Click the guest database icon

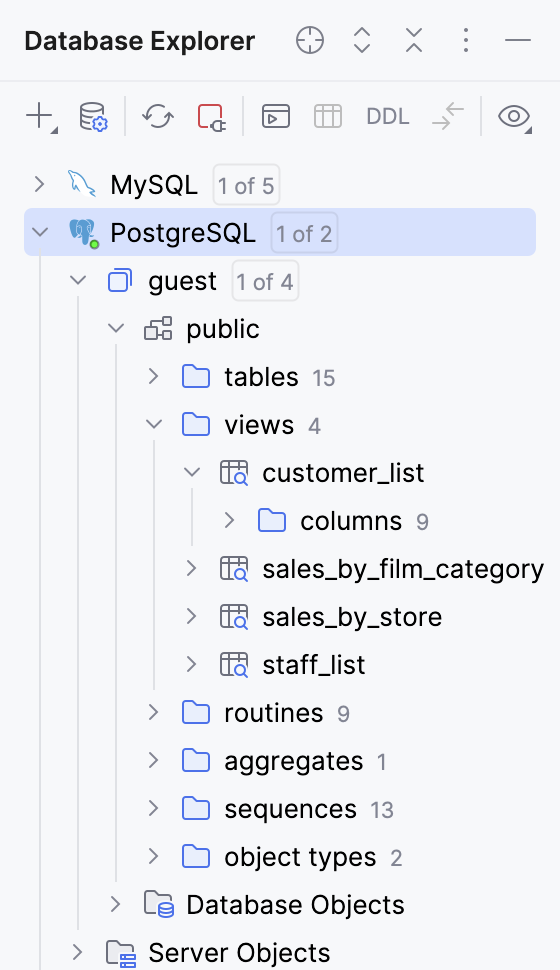pyautogui.click(x=120, y=280)
